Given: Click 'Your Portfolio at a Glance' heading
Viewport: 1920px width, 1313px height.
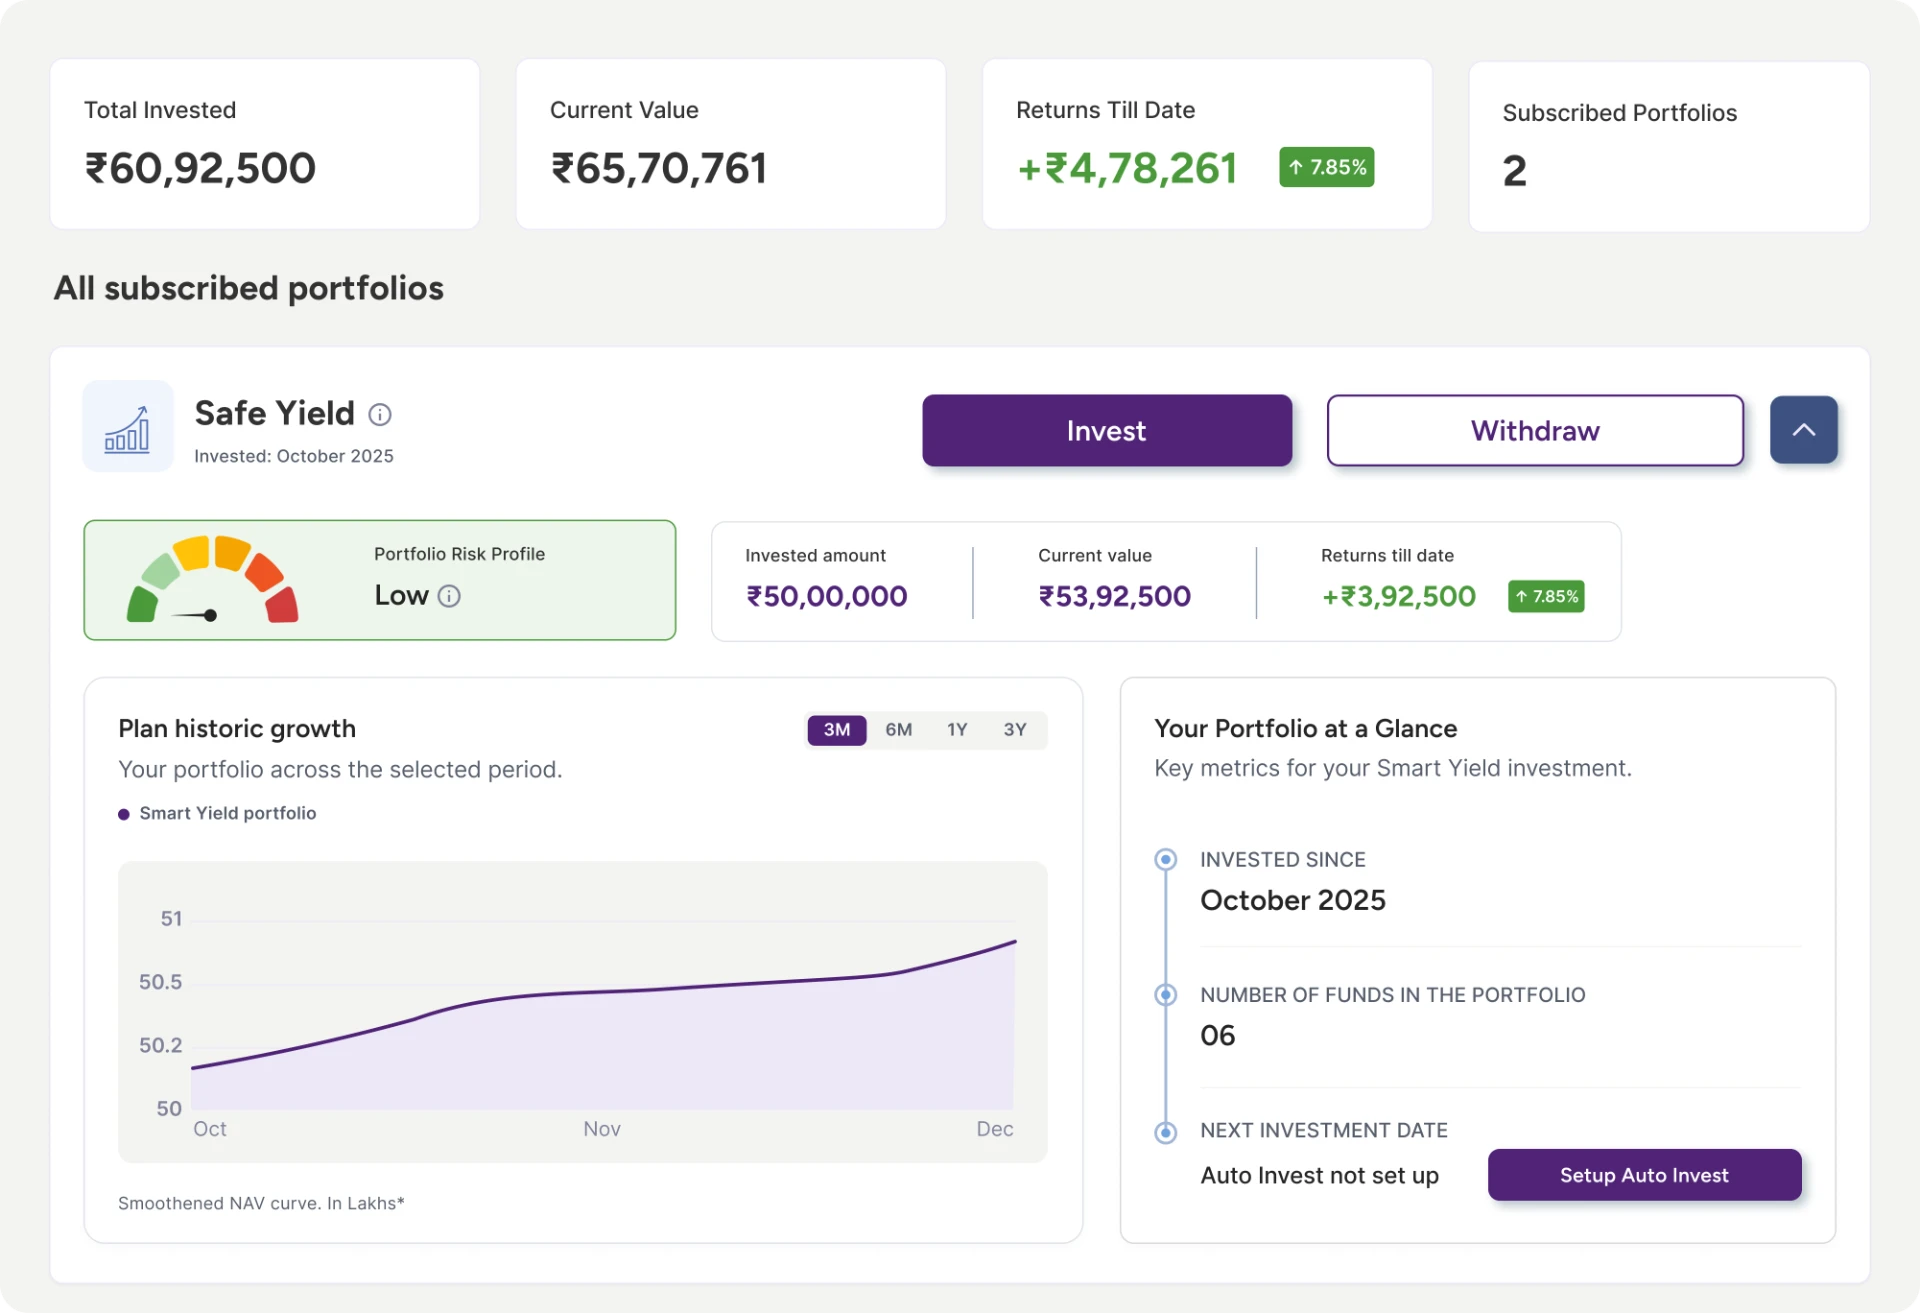Looking at the screenshot, I should click(1305, 728).
